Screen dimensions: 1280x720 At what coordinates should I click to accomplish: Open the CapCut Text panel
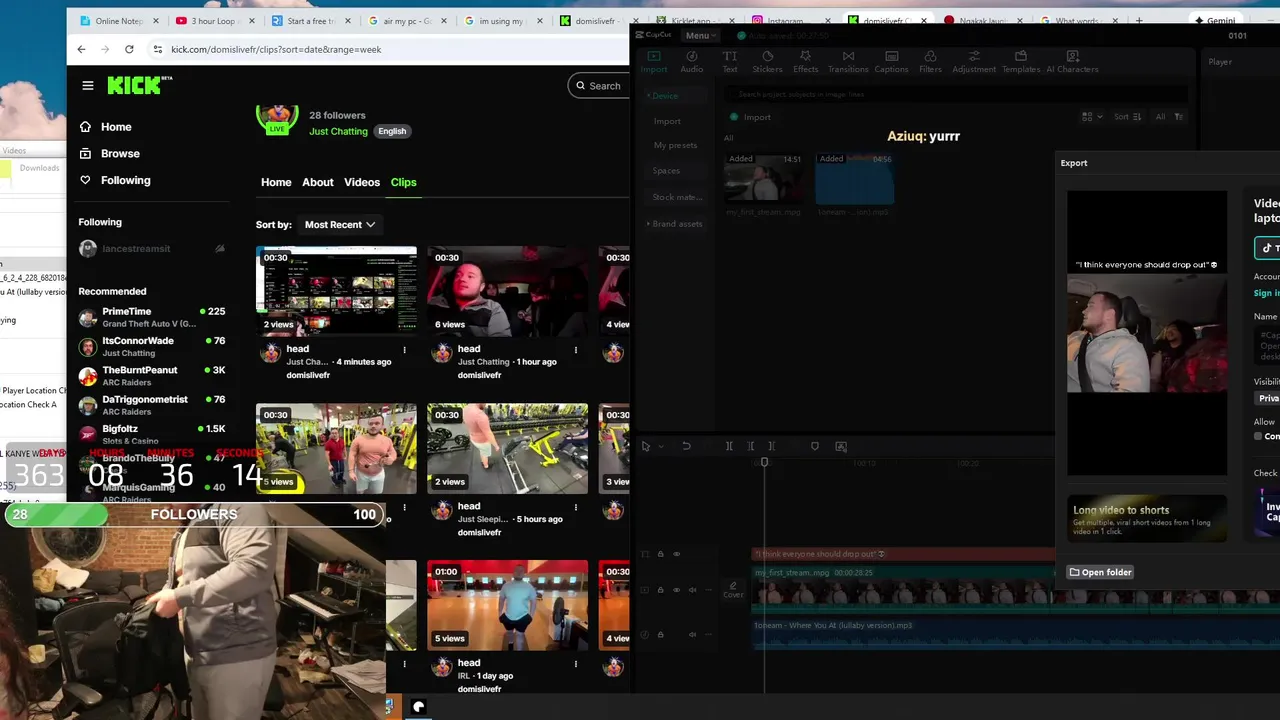tap(730, 62)
